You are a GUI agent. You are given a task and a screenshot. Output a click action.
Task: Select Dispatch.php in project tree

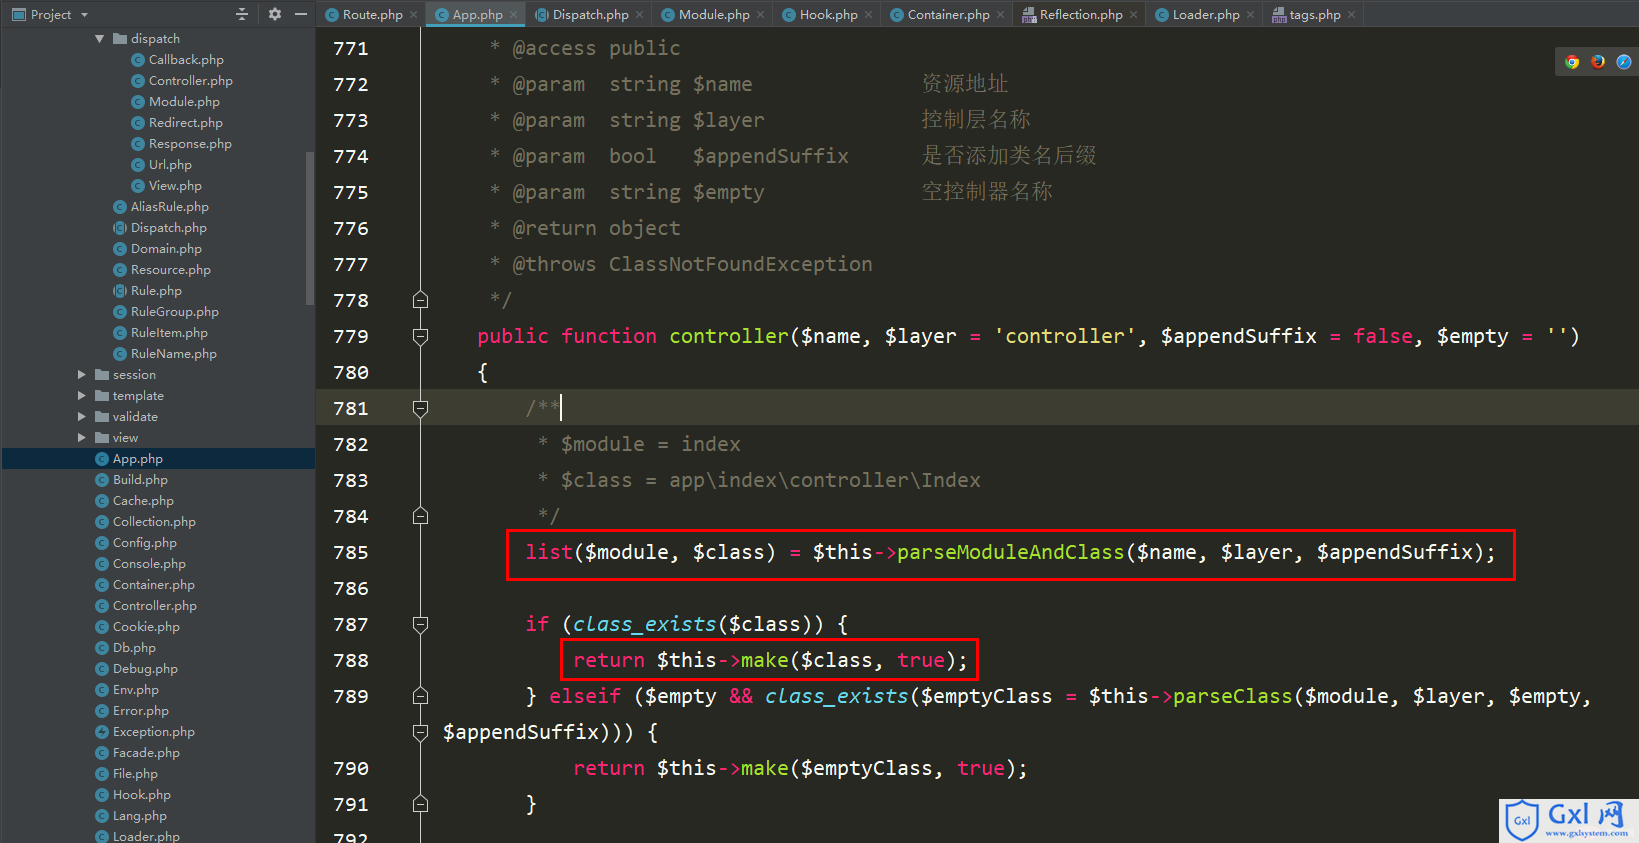click(x=168, y=228)
